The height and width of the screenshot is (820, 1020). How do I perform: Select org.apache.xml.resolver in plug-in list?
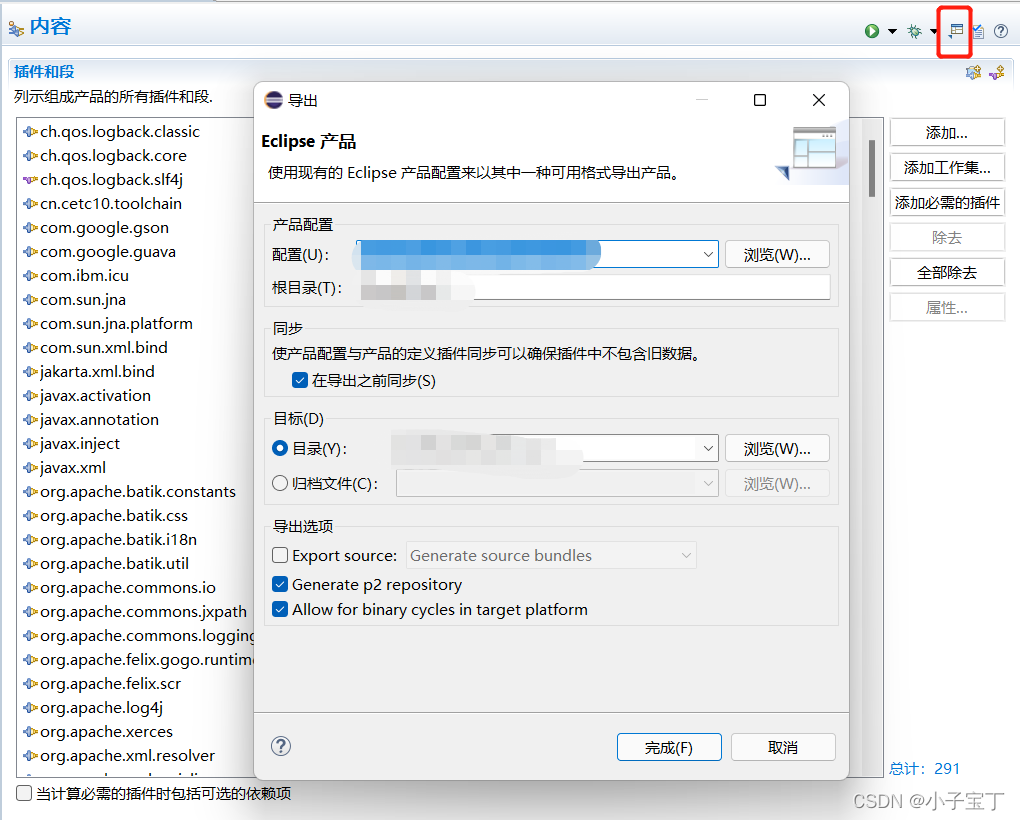[127, 756]
